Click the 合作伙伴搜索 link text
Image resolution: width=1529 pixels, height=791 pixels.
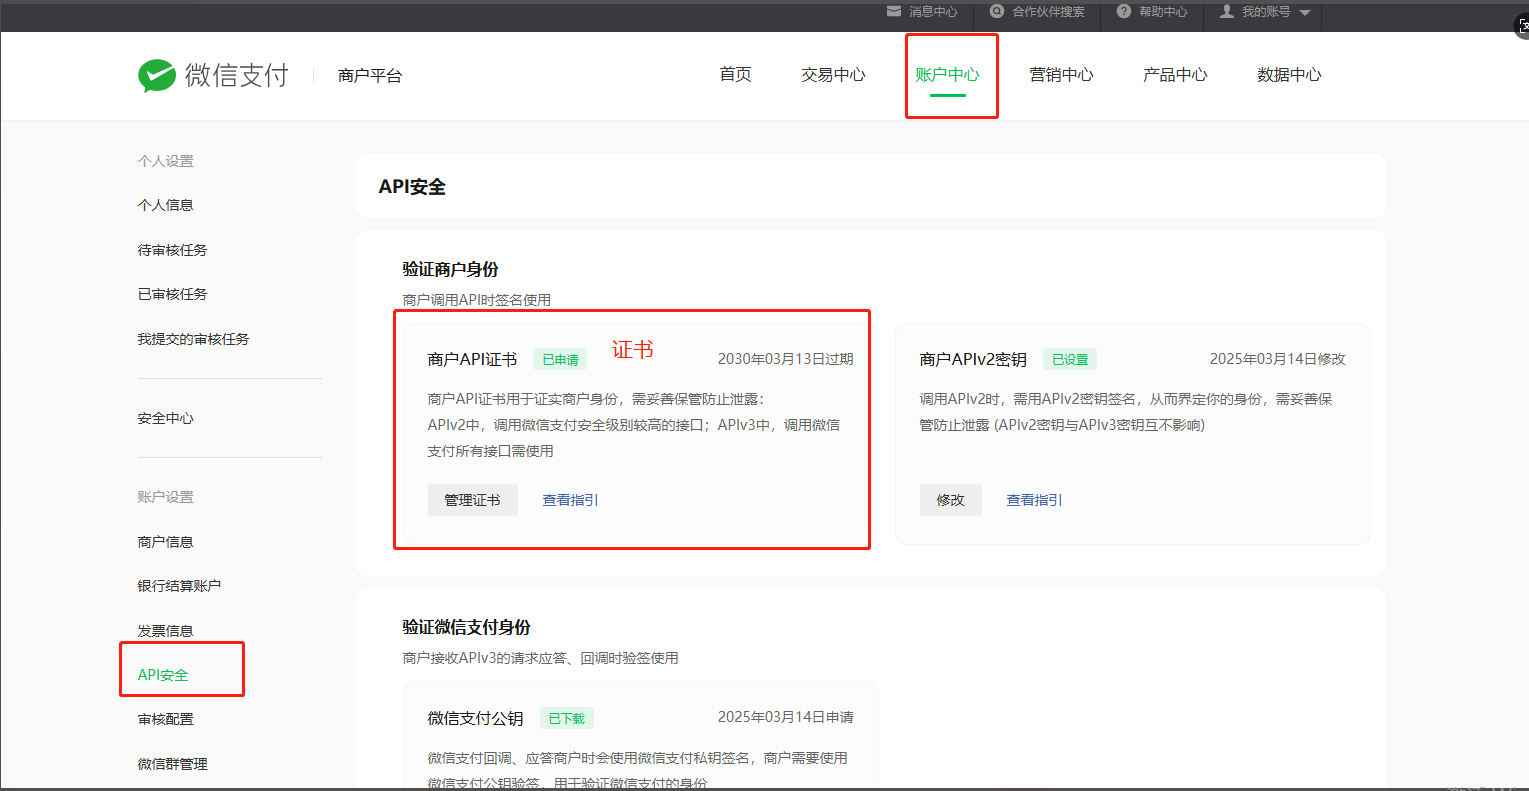[1048, 12]
